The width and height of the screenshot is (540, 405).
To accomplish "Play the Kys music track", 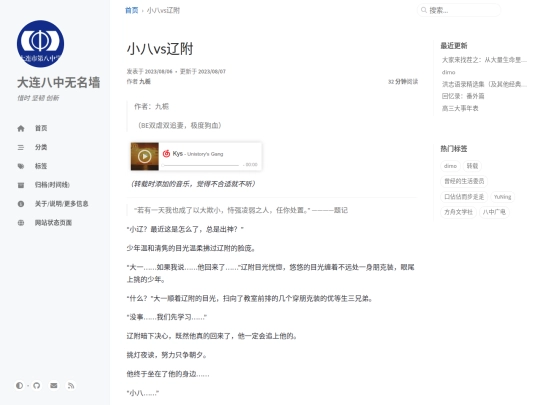I will [144, 156].
